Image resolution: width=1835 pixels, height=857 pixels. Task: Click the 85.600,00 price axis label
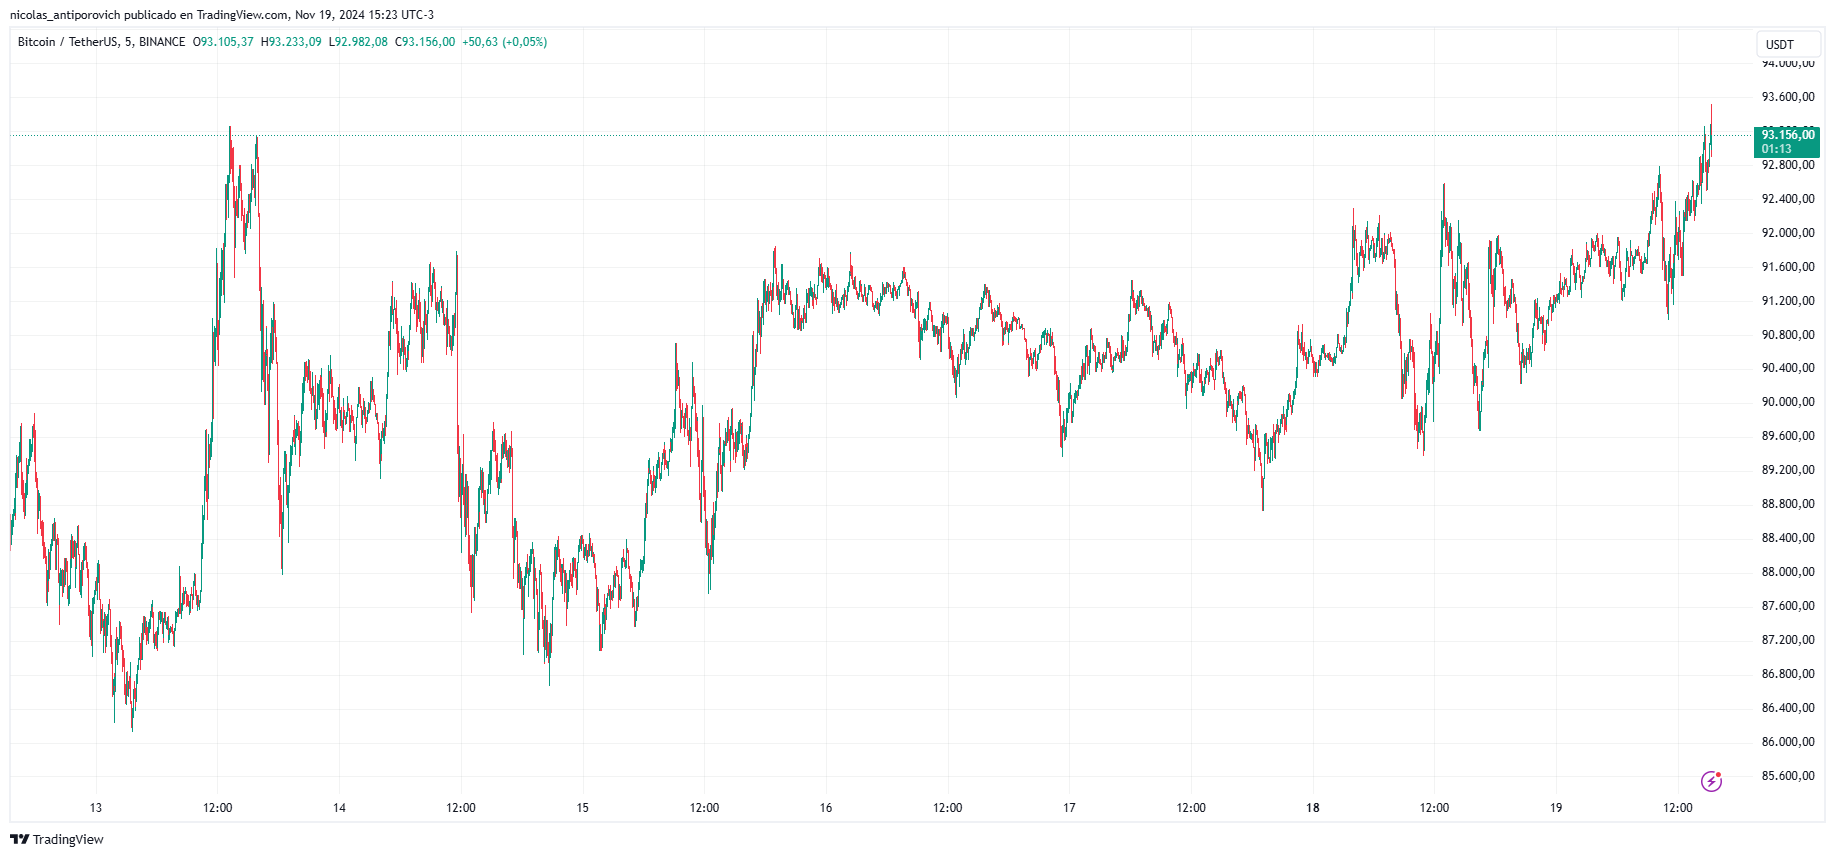pos(1787,776)
